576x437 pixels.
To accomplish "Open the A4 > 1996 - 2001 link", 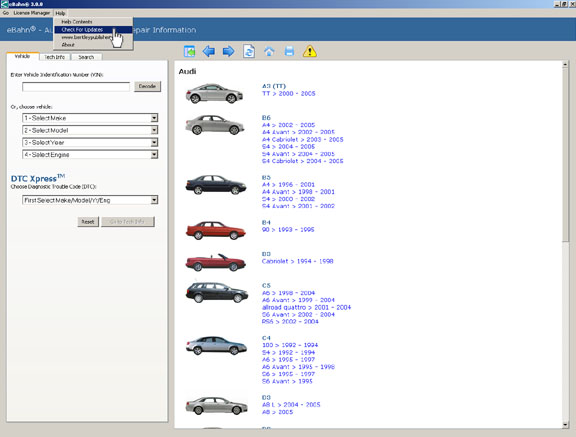I will 288,184.
